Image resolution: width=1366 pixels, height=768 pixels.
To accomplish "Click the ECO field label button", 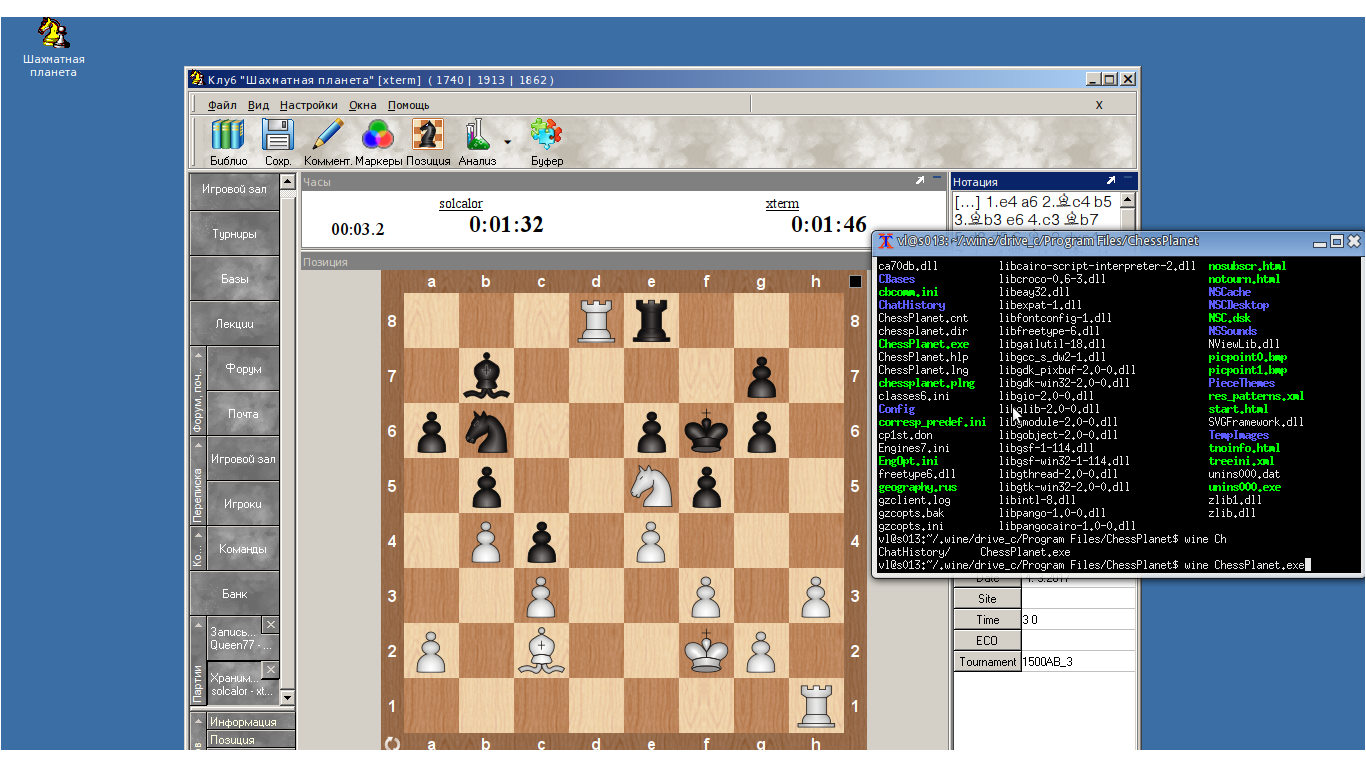I will click(987, 641).
